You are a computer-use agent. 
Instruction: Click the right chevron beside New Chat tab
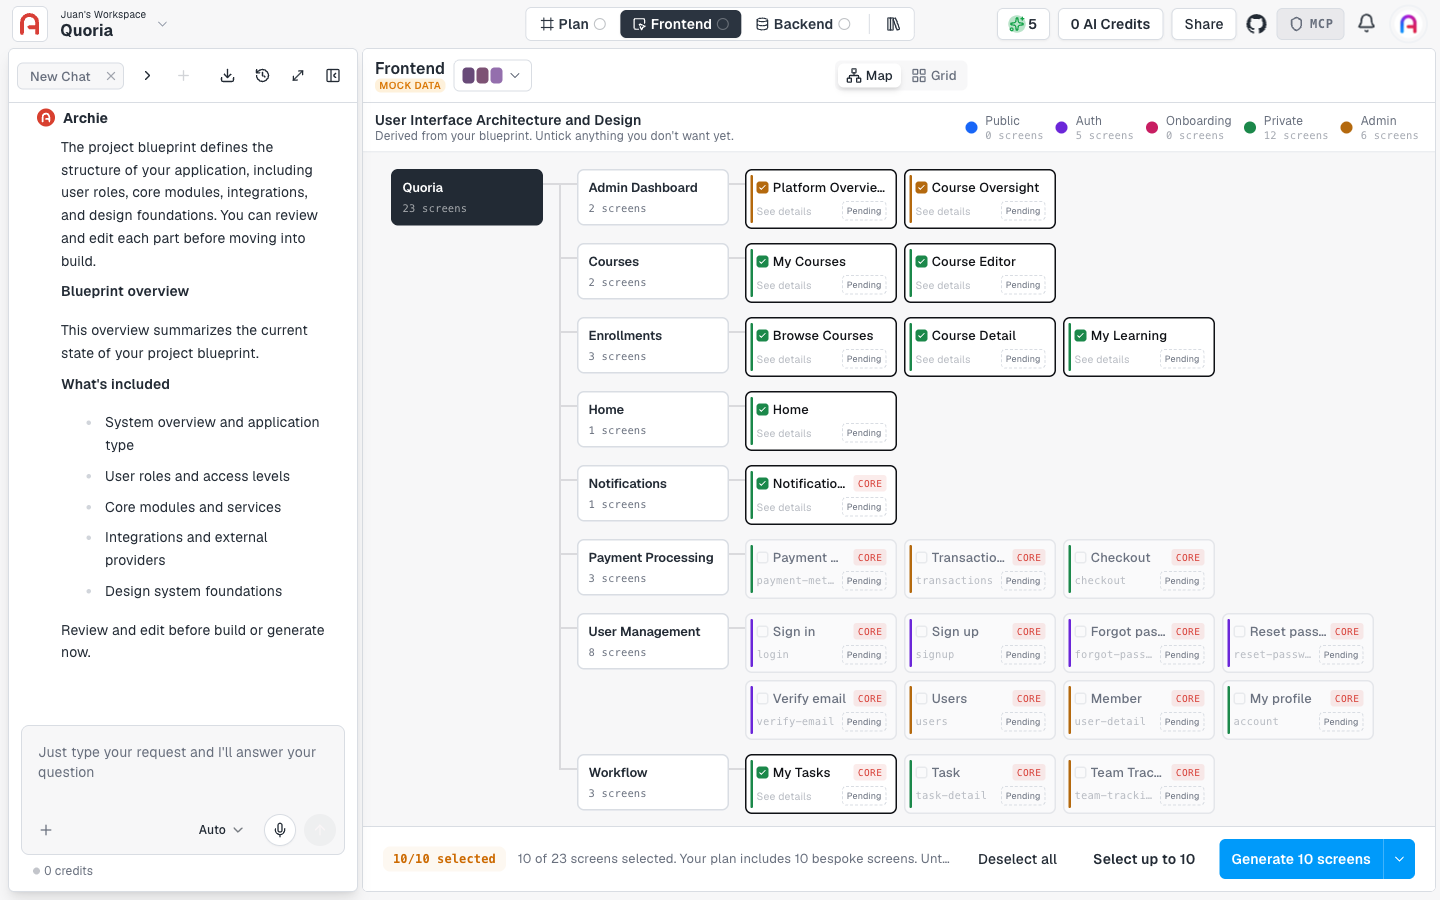(147, 76)
